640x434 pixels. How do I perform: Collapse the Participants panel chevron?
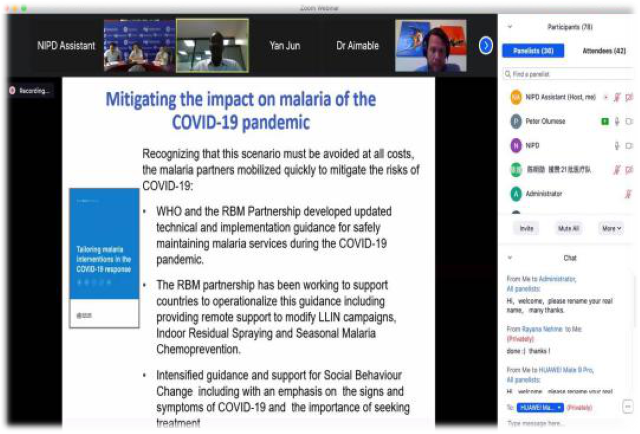[510, 27]
